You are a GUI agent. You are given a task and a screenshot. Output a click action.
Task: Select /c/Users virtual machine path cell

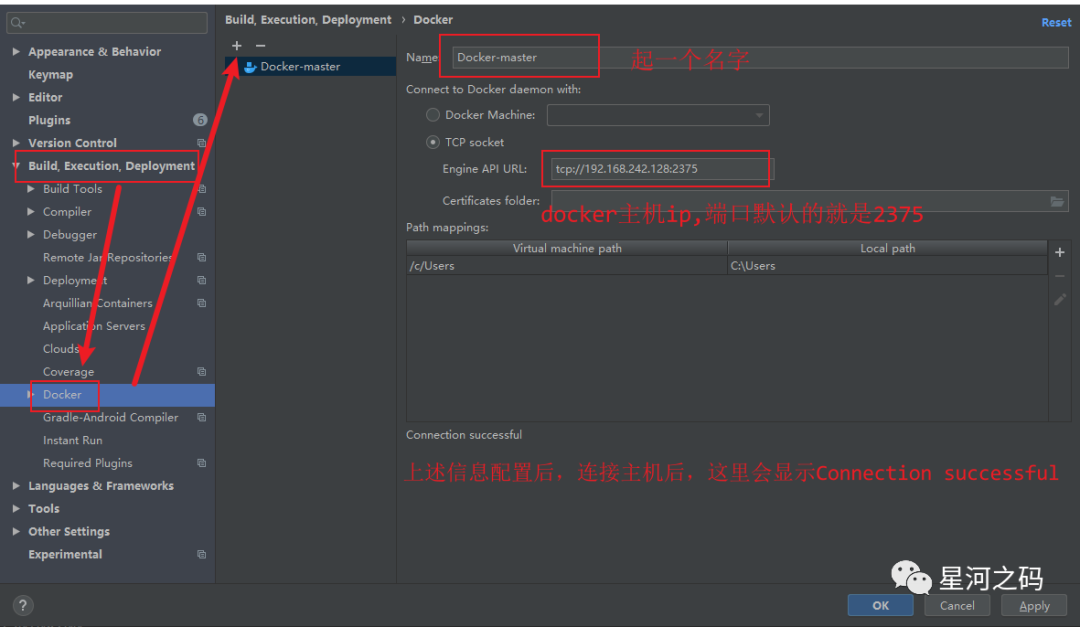click(x=567, y=266)
